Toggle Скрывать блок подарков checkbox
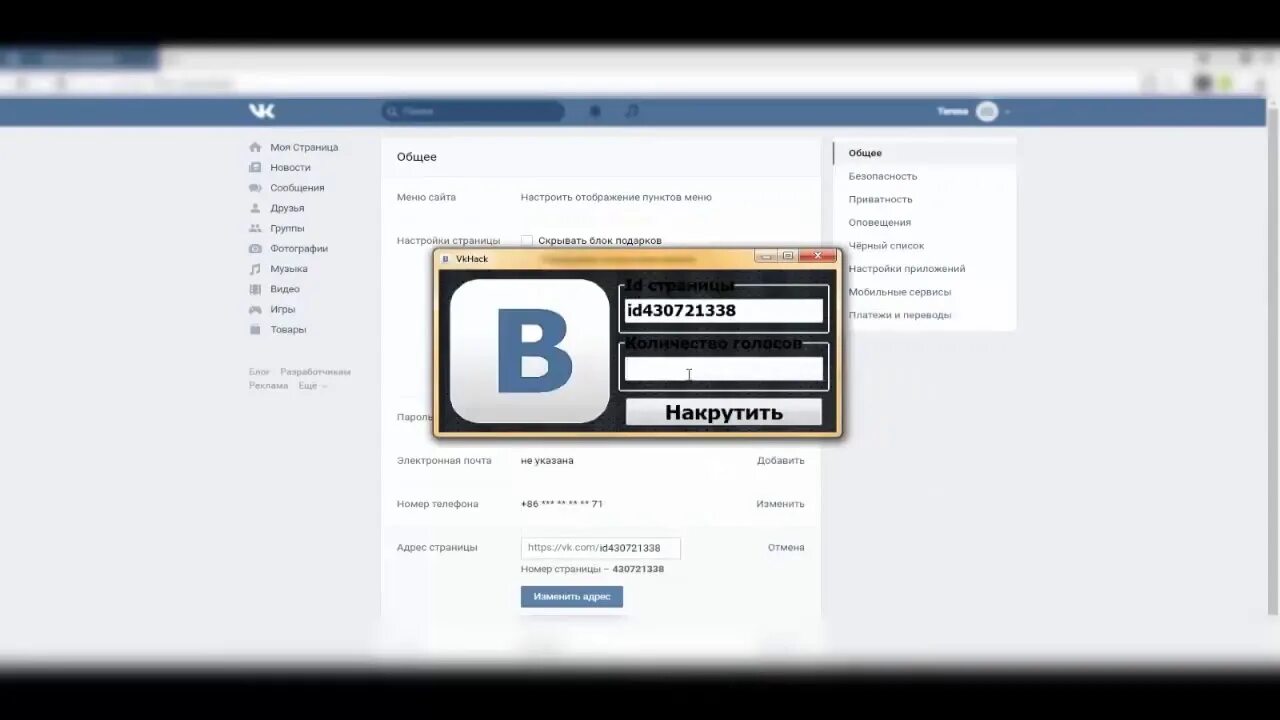1280x720 pixels. coord(527,240)
